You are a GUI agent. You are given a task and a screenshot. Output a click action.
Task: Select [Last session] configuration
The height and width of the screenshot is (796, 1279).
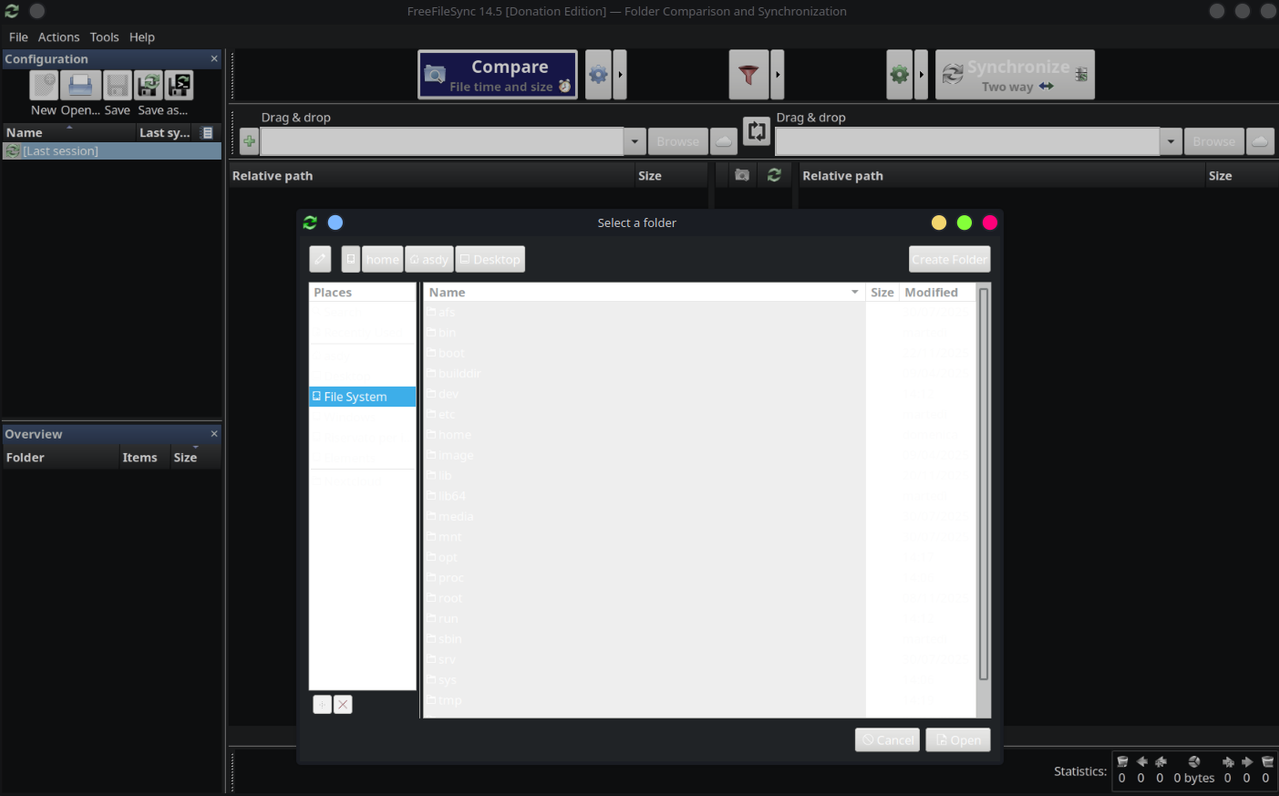pyautogui.click(x=111, y=151)
